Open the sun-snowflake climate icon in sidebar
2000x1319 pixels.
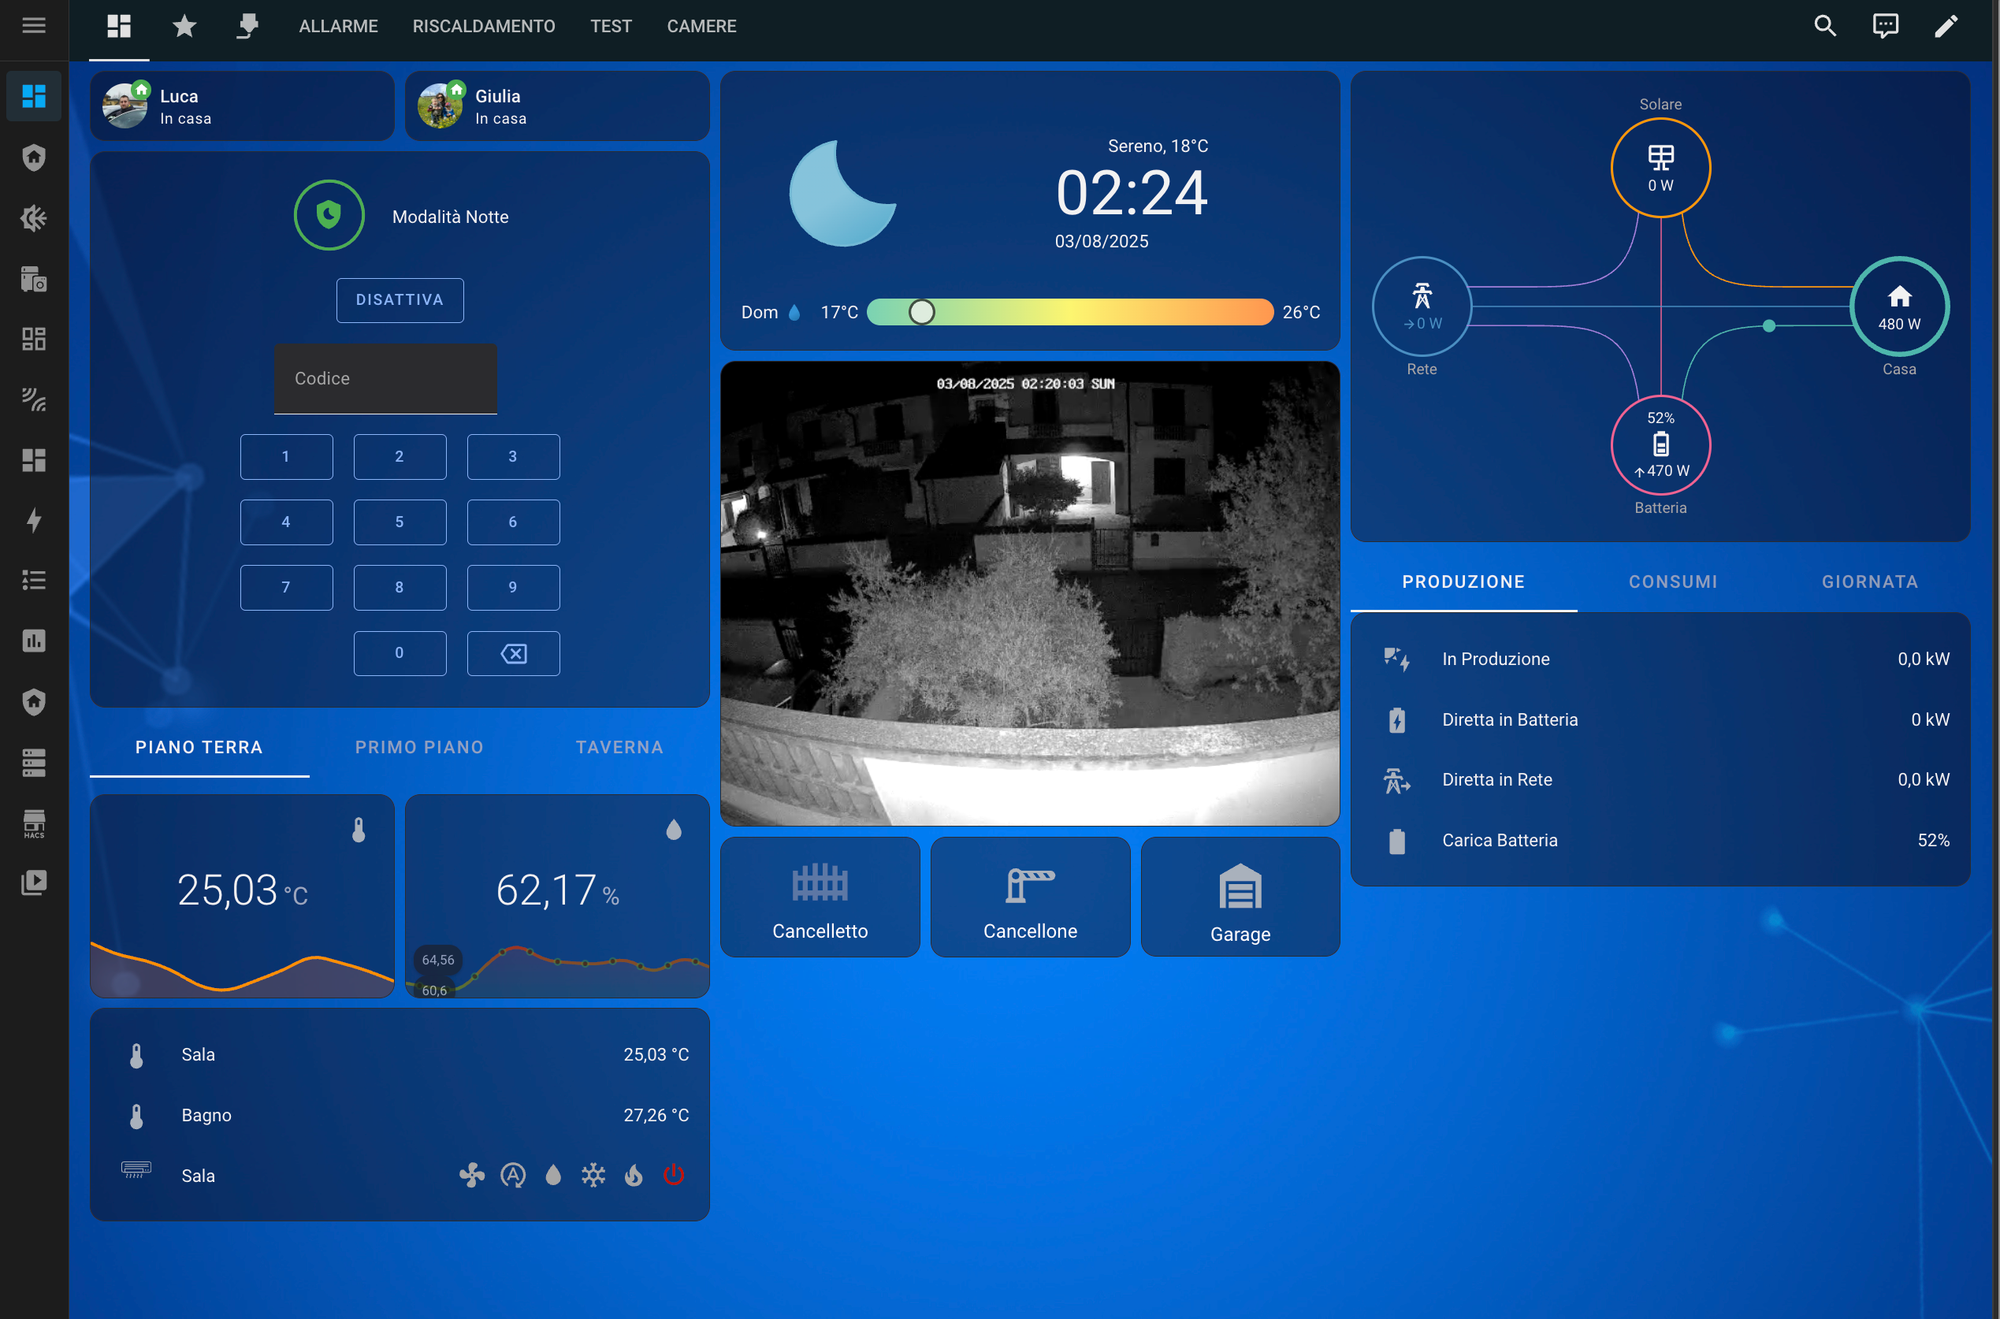pyautogui.click(x=34, y=218)
